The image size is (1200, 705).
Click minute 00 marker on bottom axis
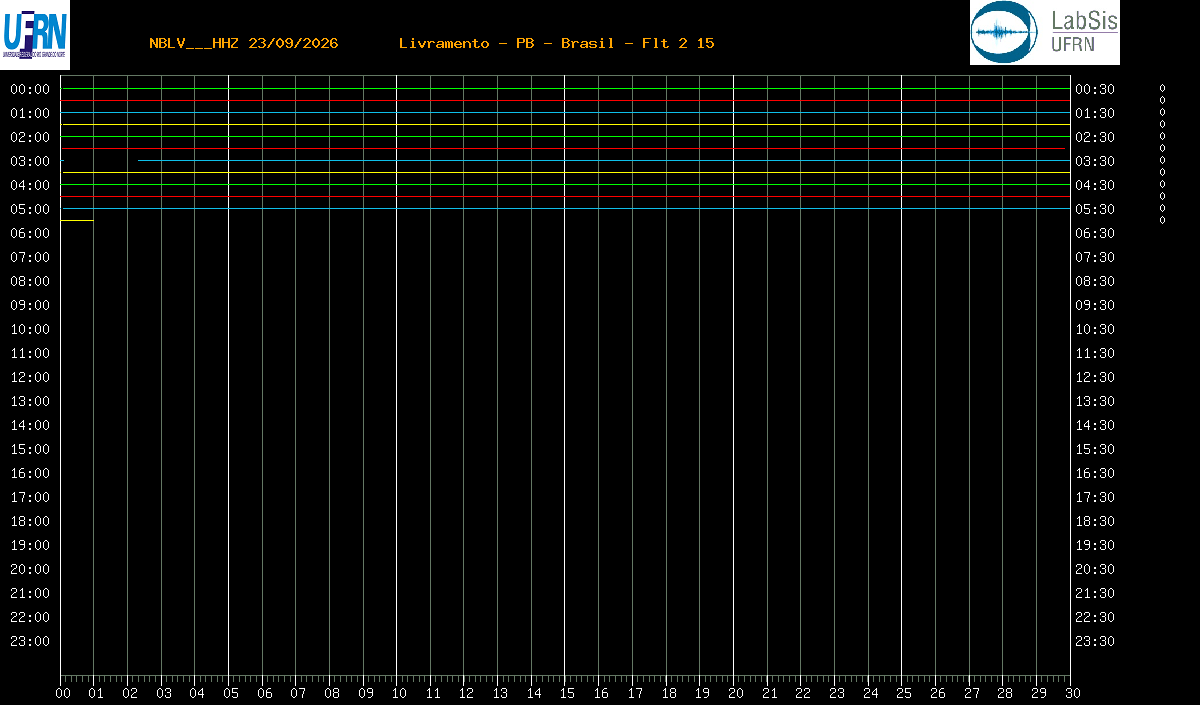coord(64,693)
